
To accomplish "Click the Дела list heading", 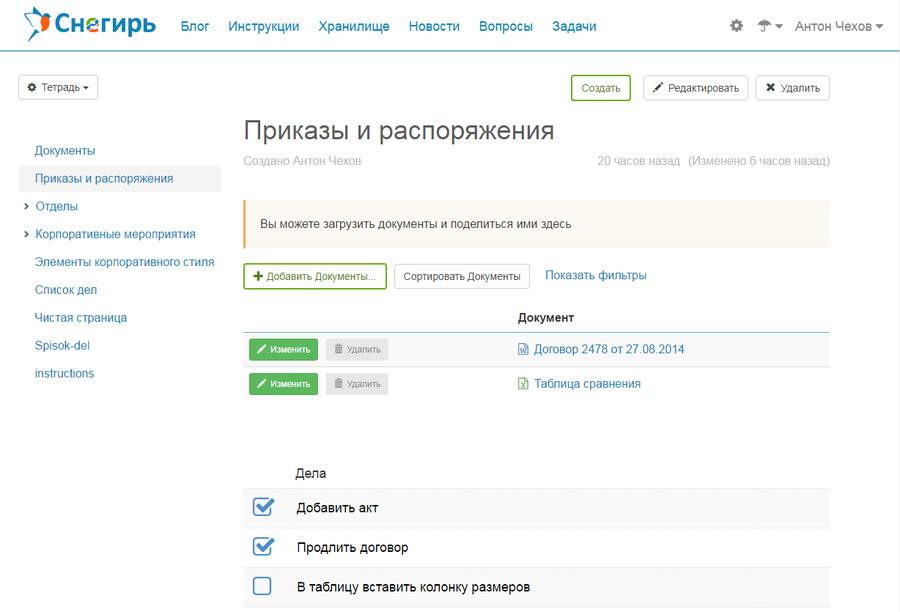I will point(311,473).
